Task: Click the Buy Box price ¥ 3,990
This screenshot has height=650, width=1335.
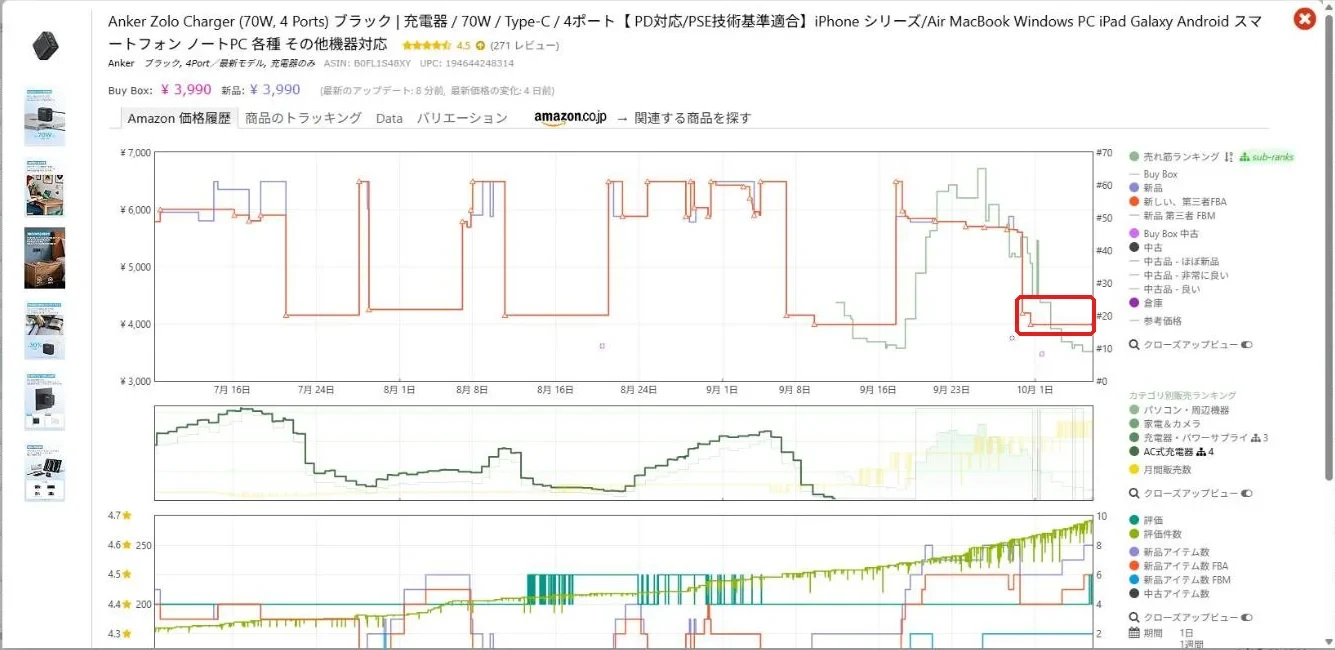Action: point(185,89)
